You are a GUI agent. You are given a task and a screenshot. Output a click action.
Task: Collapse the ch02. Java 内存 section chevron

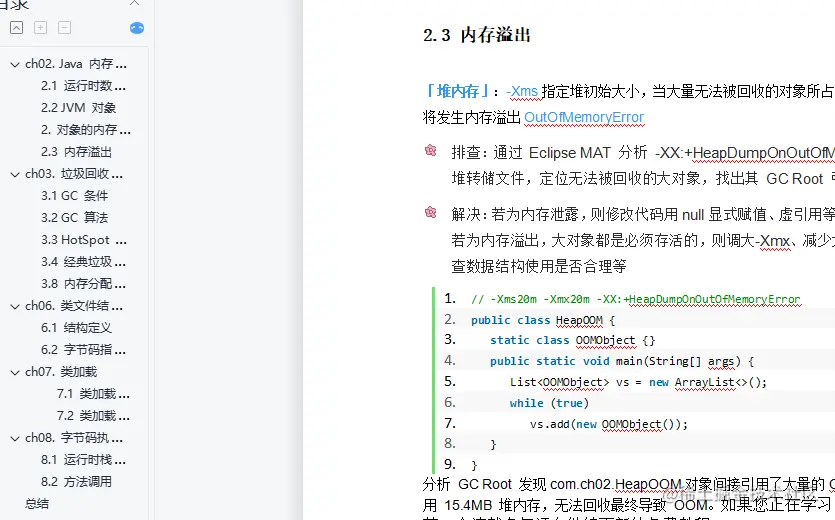15,64
